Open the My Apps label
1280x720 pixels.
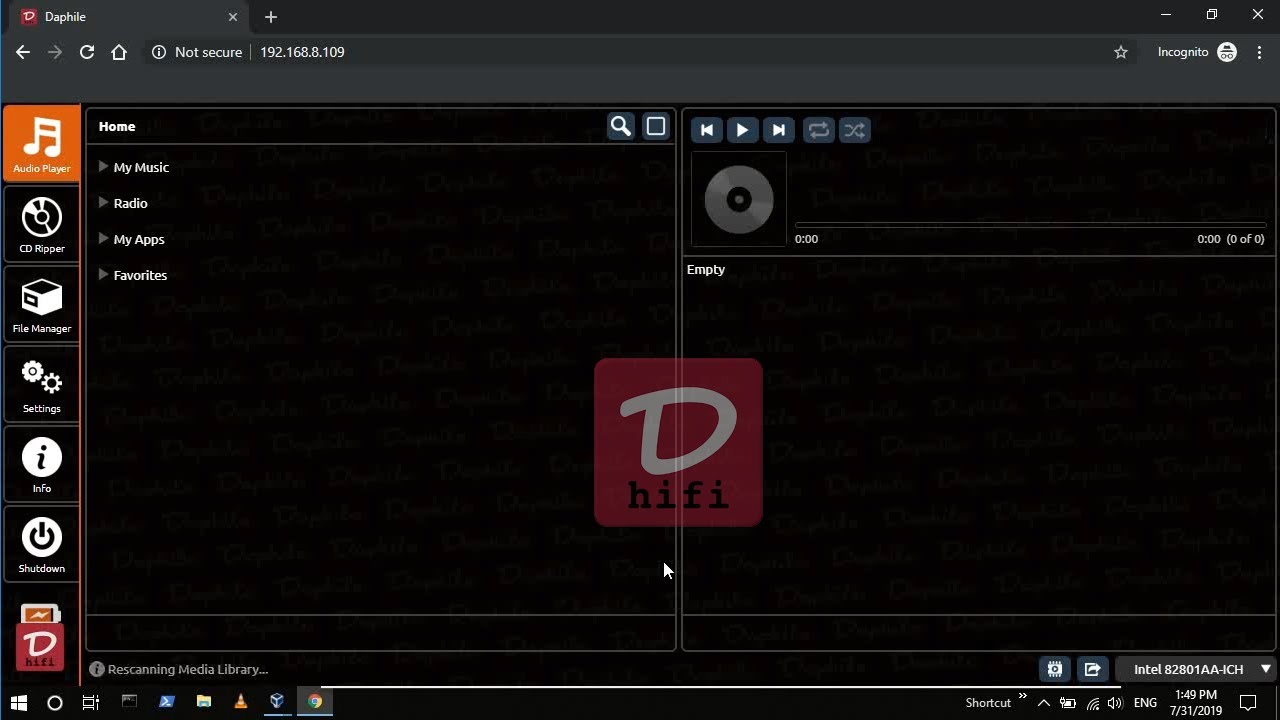(139, 240)
